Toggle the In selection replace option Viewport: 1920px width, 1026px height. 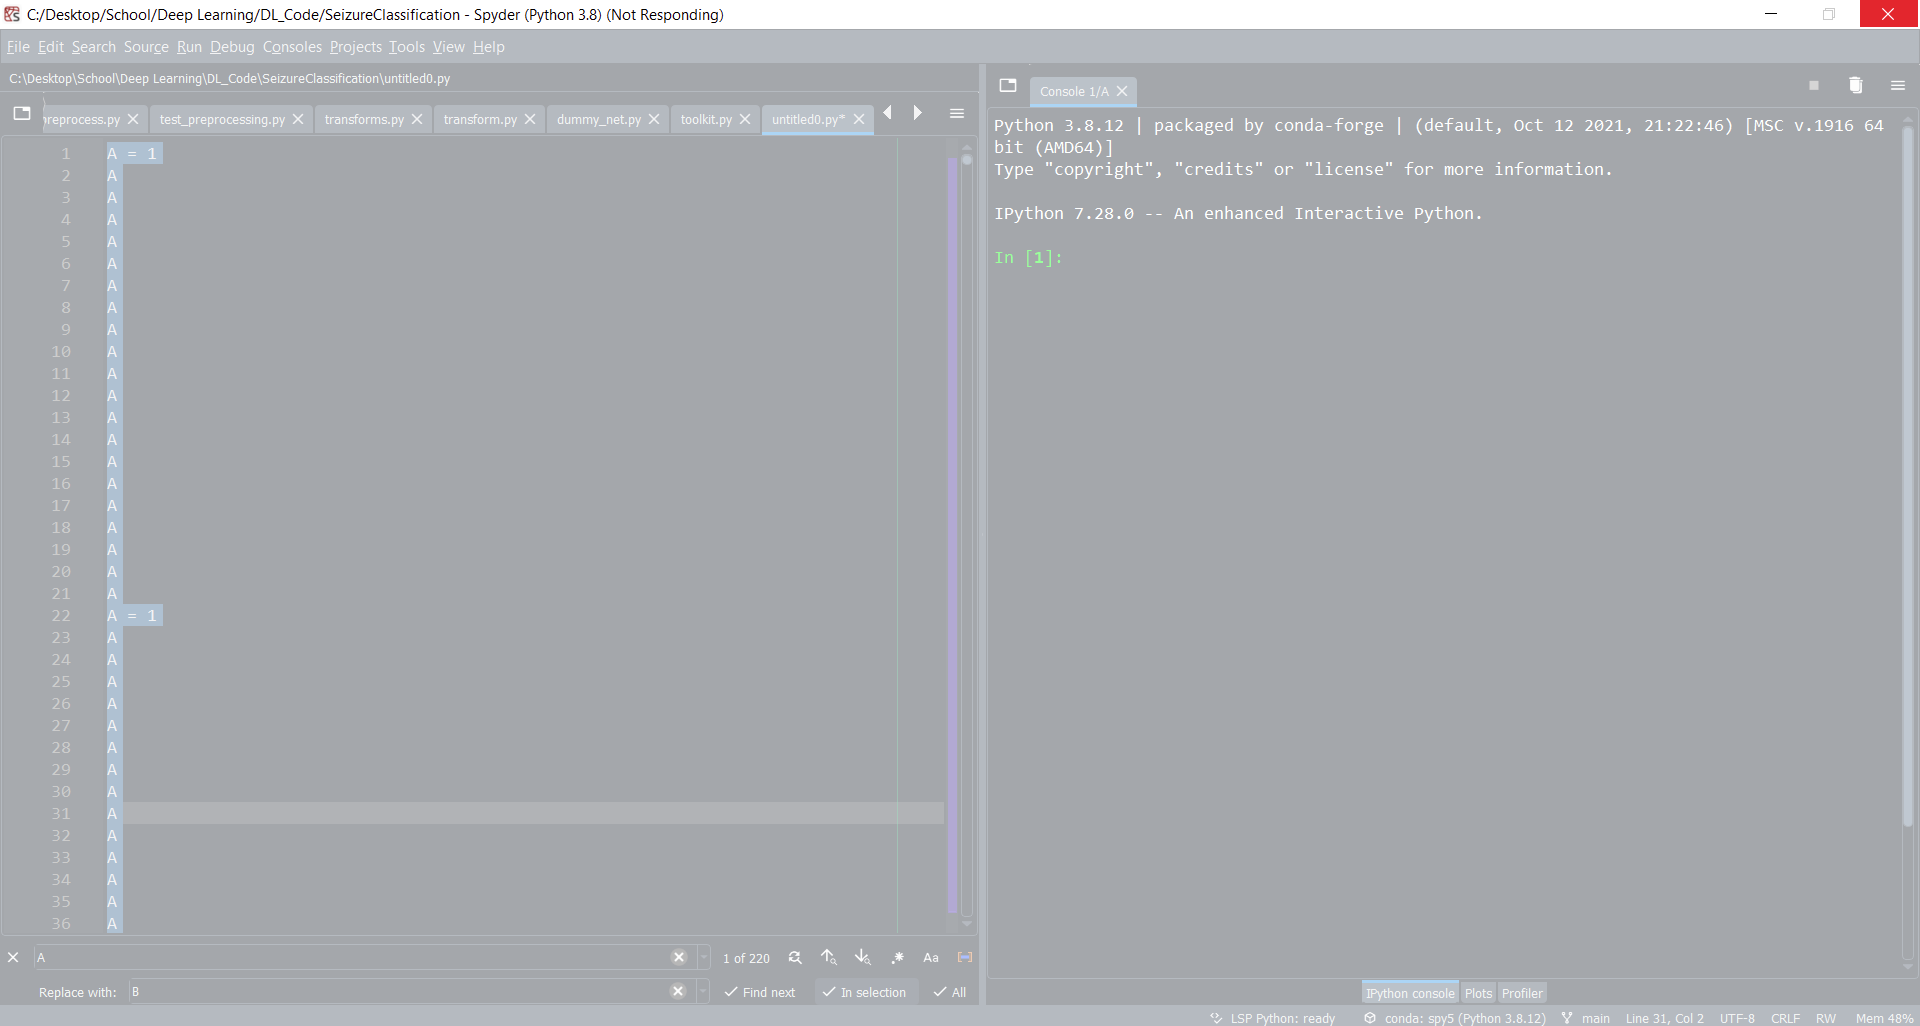(865, 993)
